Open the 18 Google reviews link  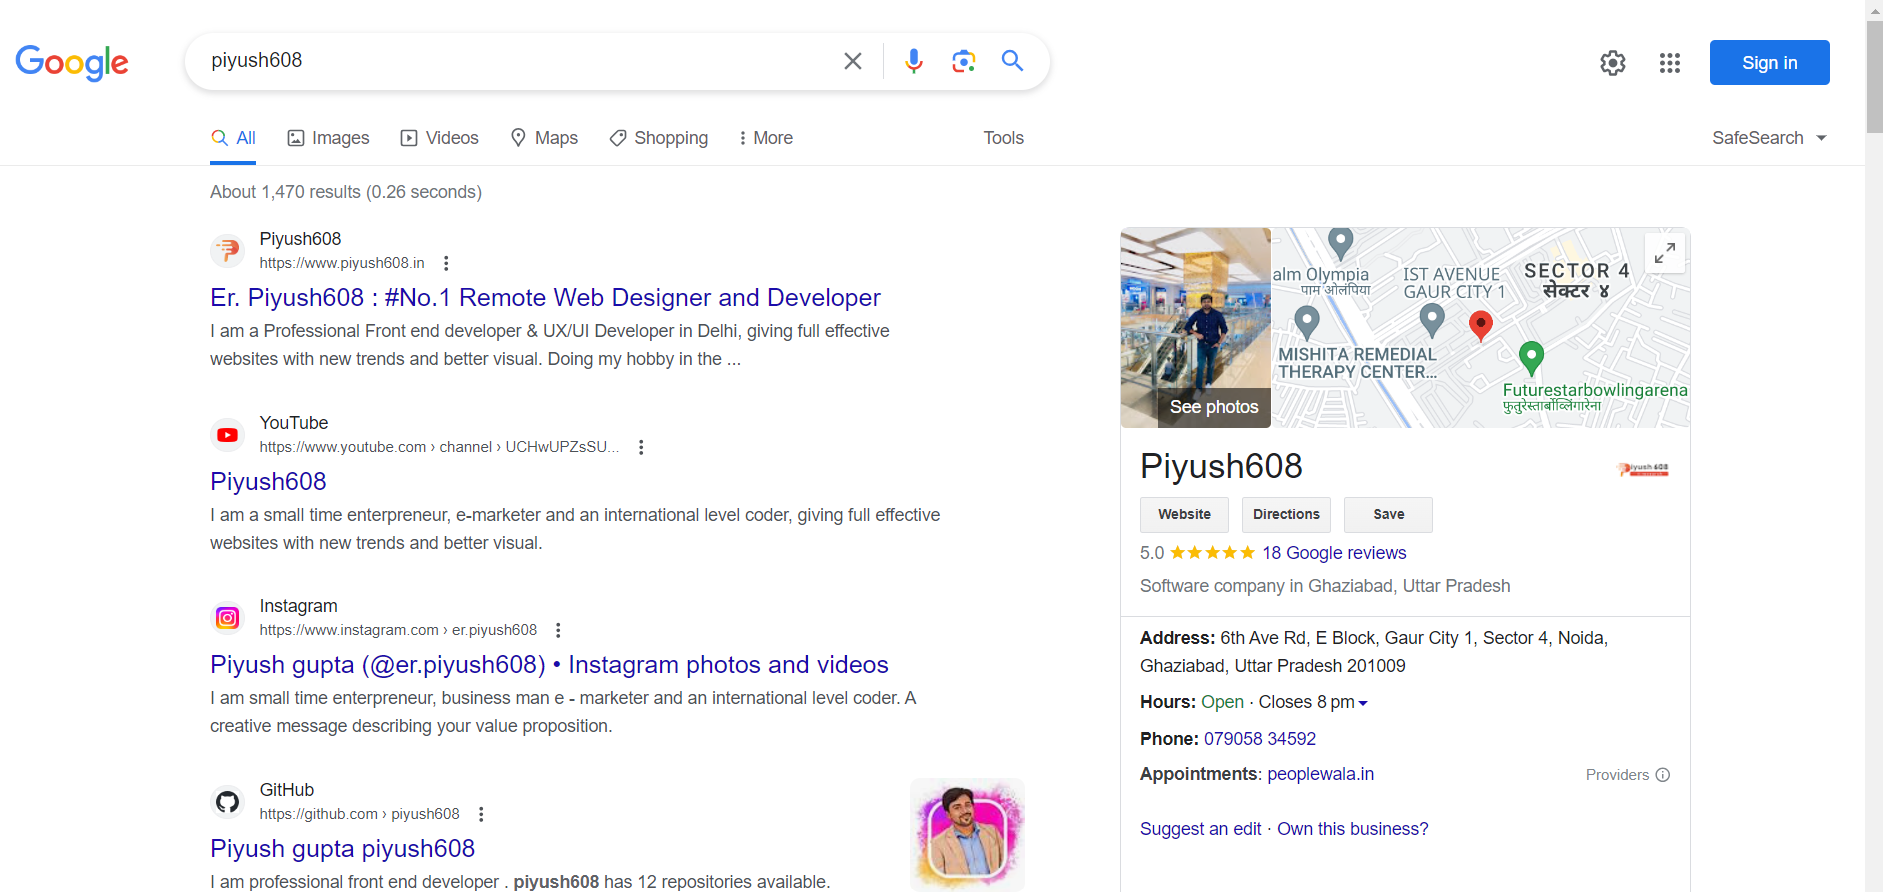tap(1333, 553)
